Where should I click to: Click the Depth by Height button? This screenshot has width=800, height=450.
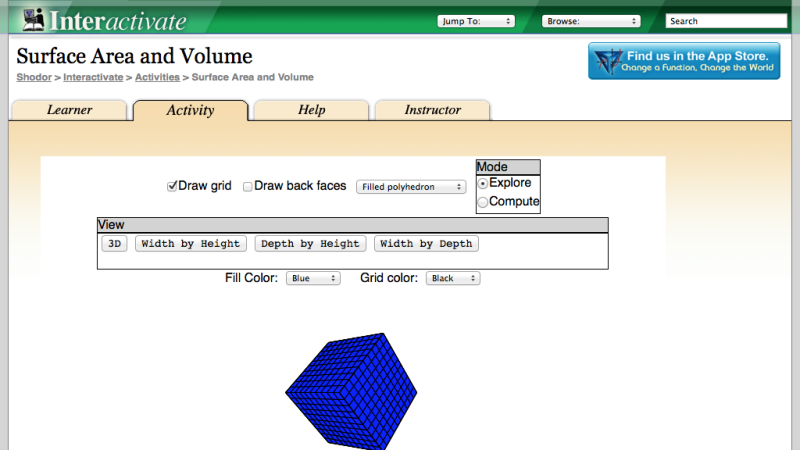(x=310, y=244)
